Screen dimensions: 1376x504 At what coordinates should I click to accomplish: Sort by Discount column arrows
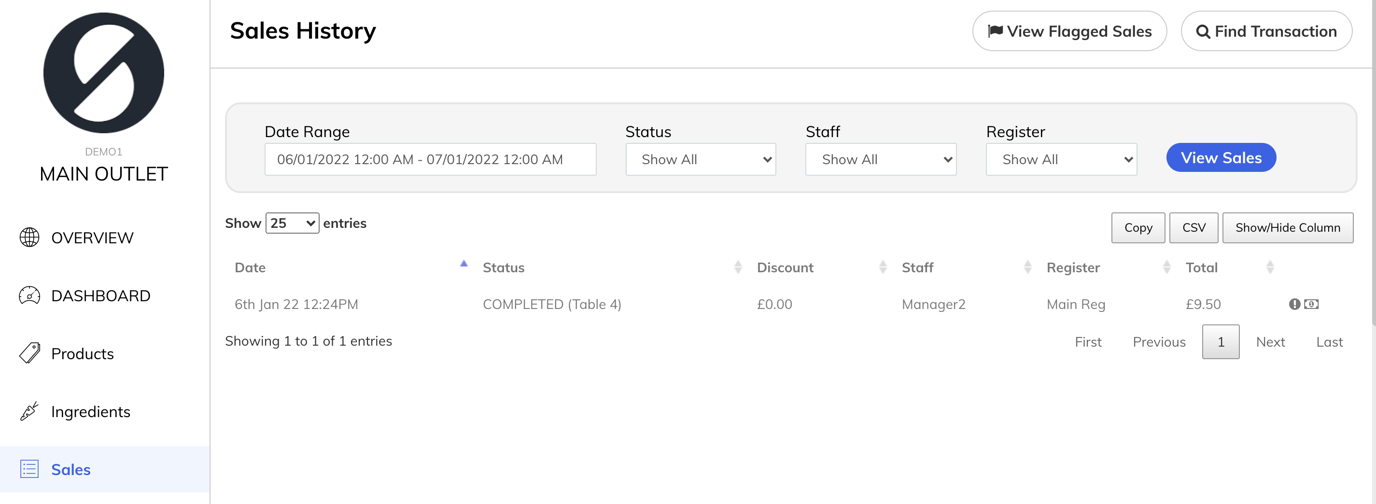pos(883,267)
